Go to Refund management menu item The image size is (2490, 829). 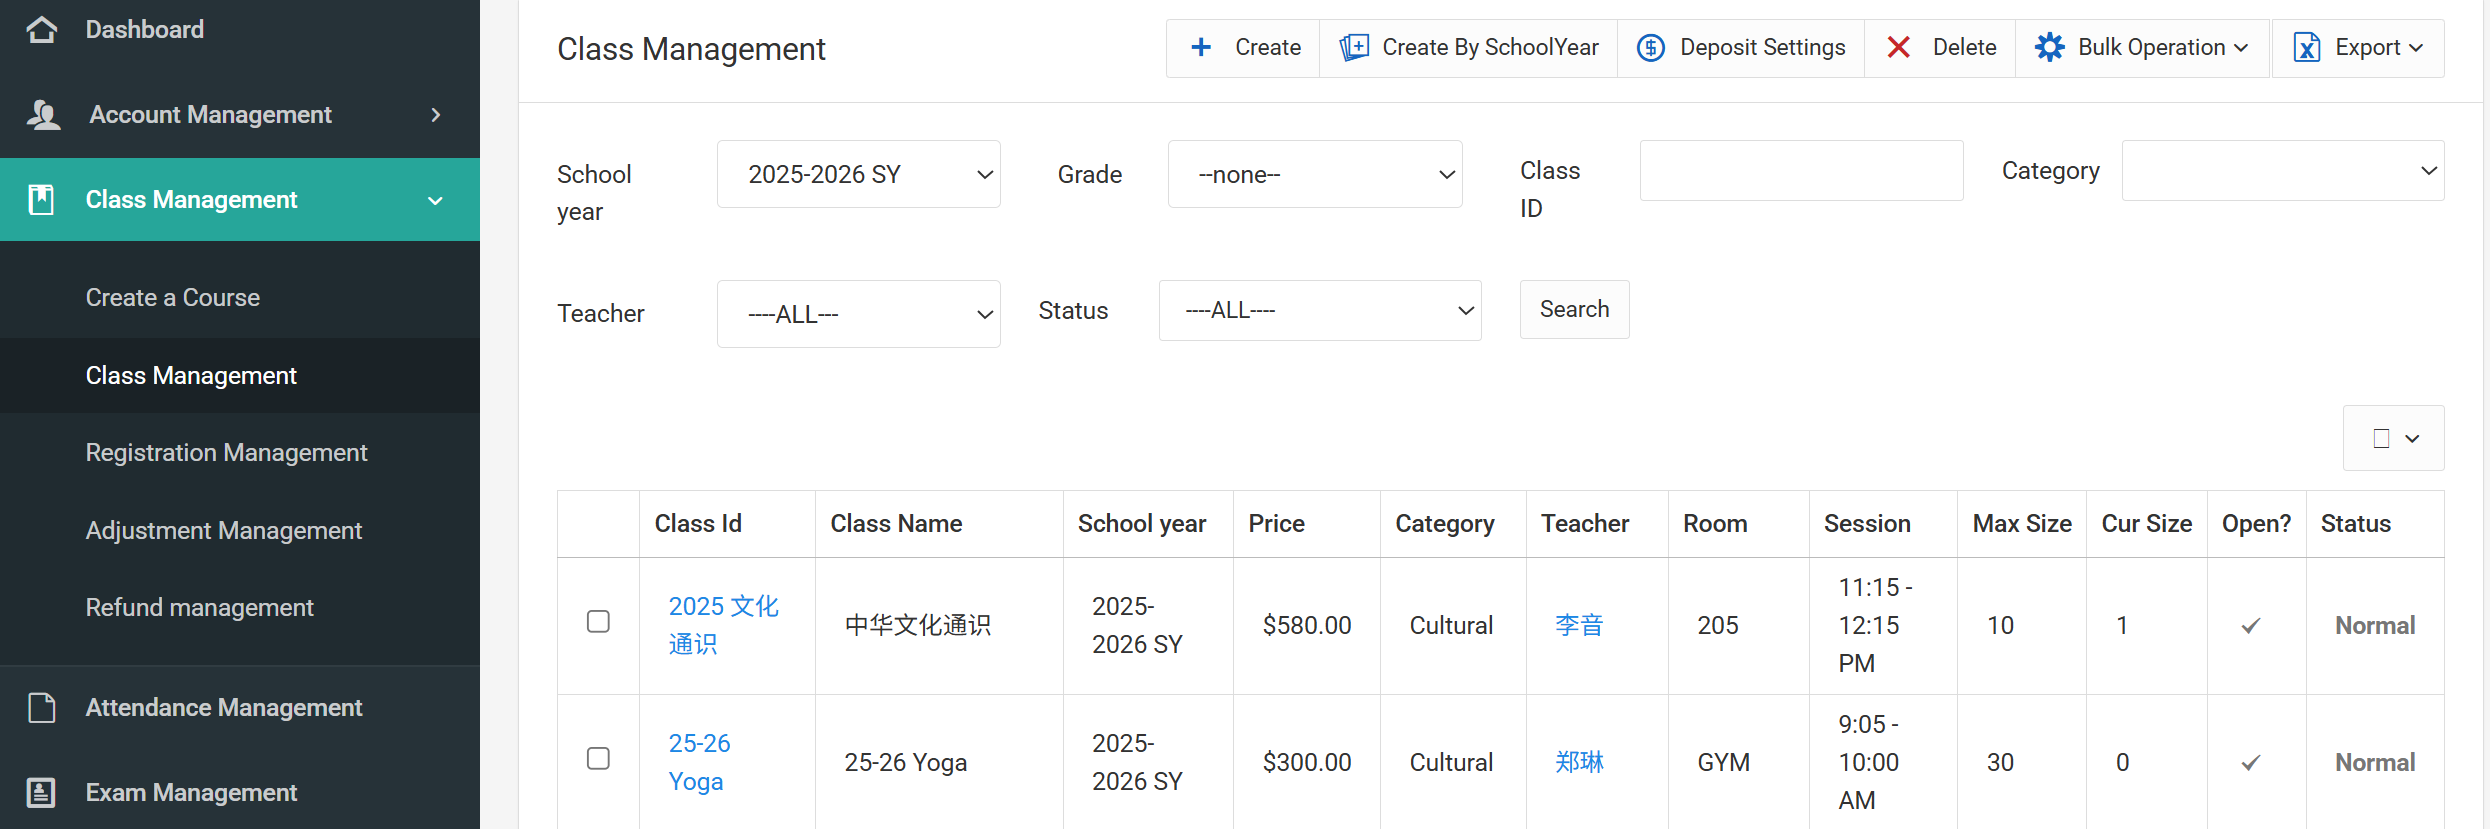click(199, 608)
